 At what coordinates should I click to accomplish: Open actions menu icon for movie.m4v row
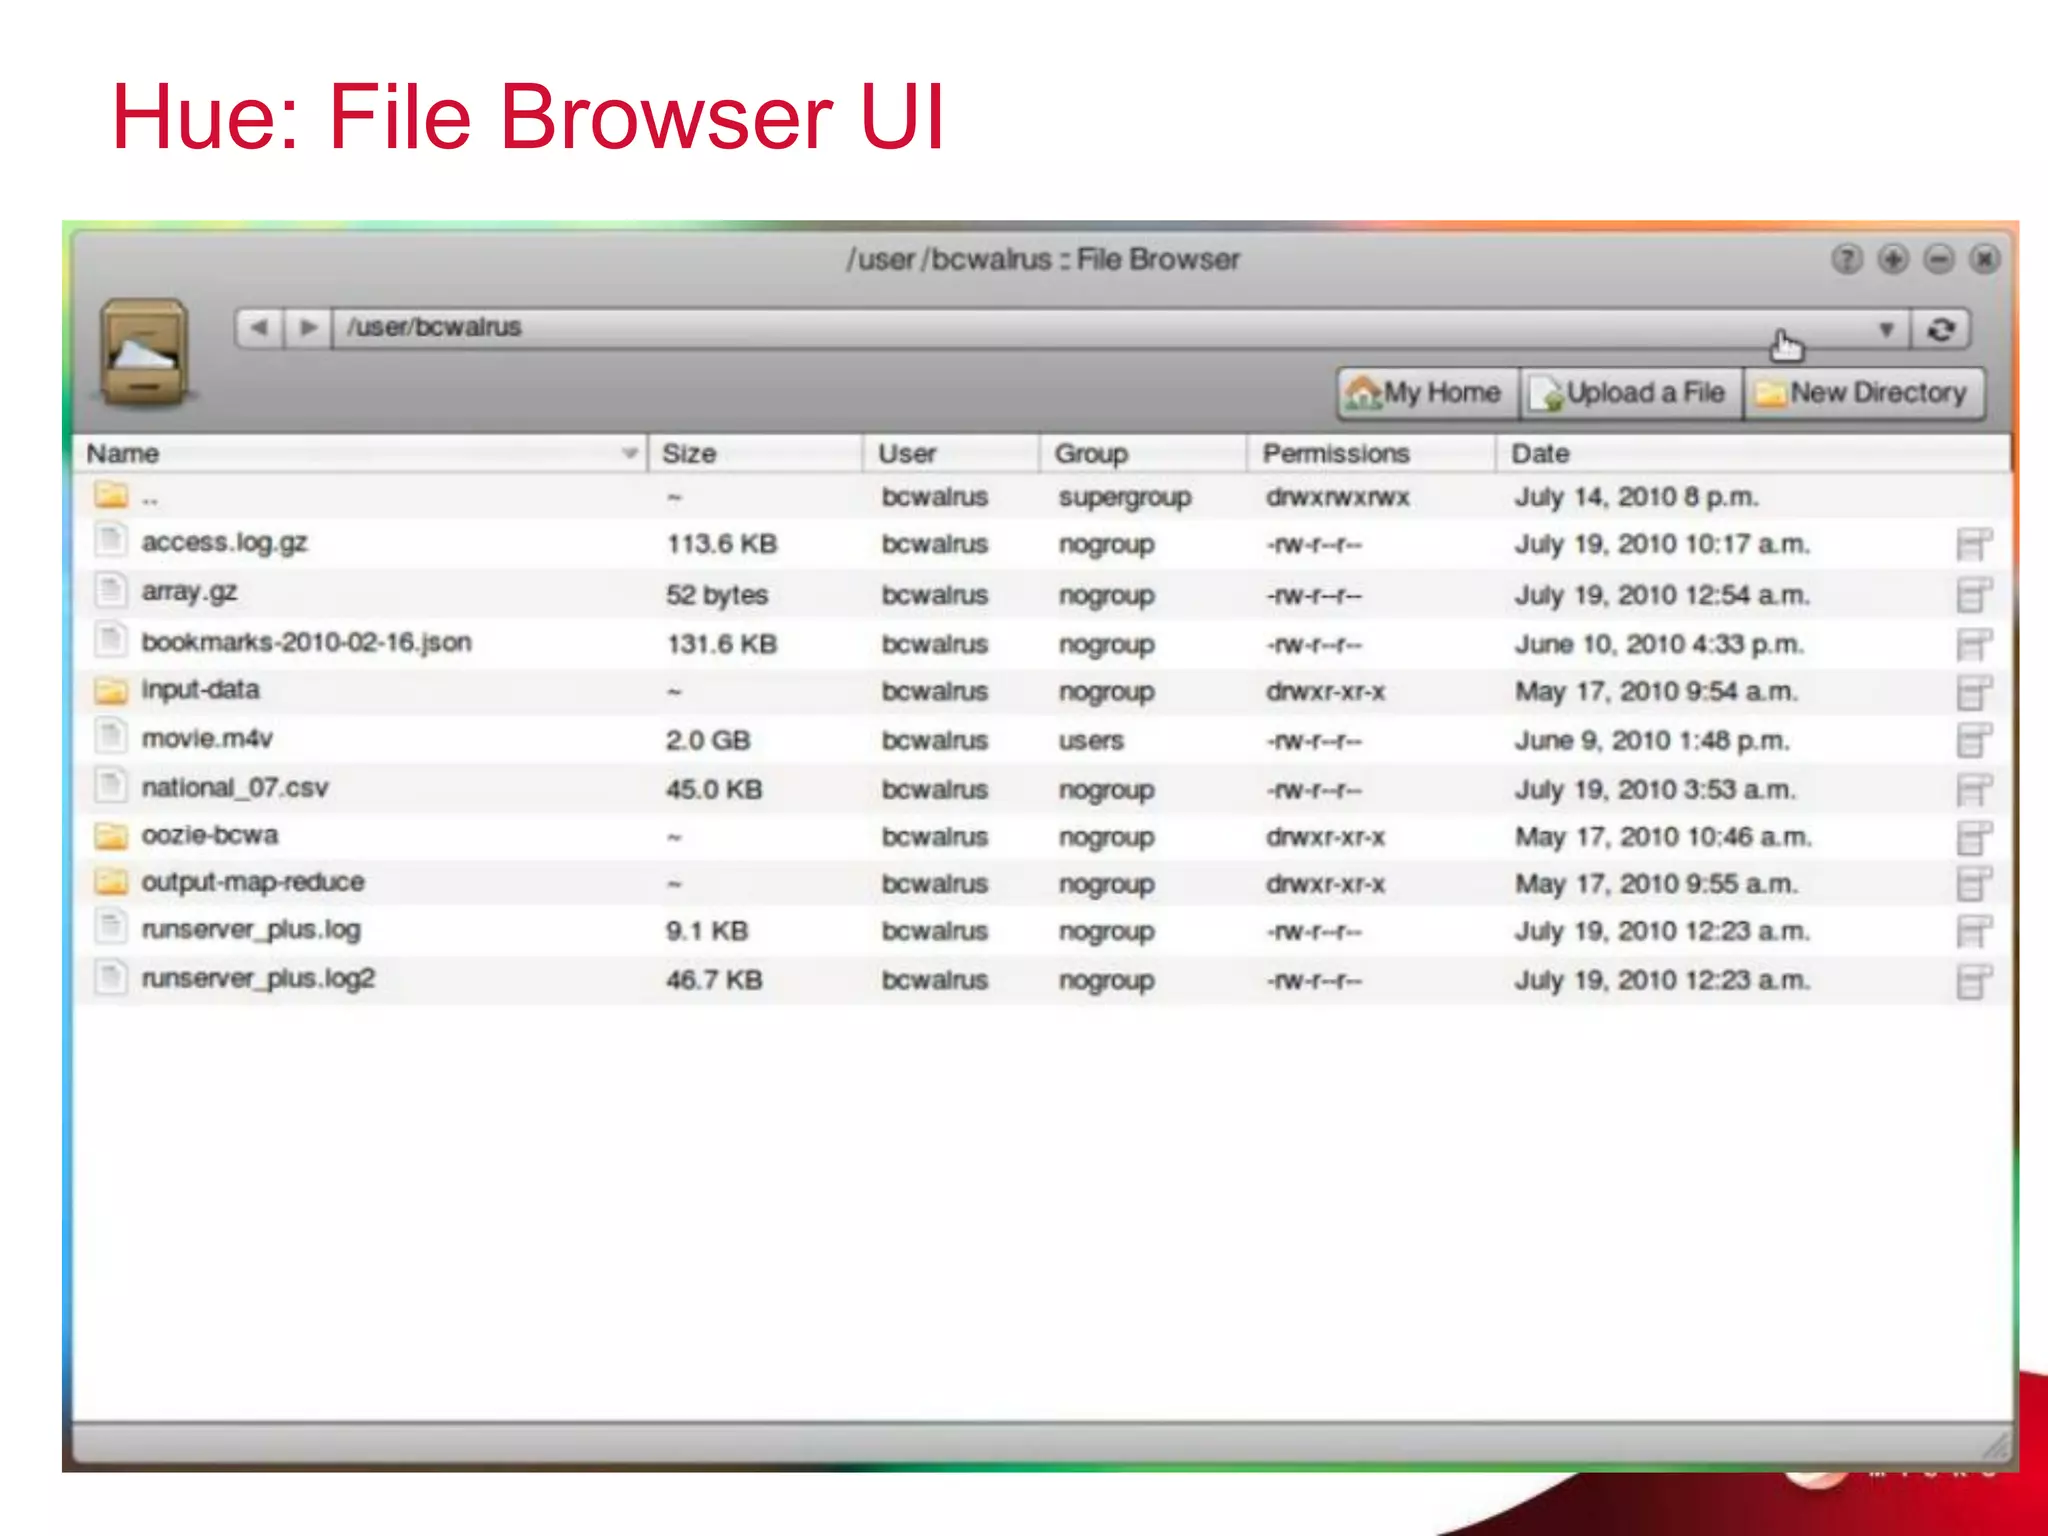(1973, 741)
